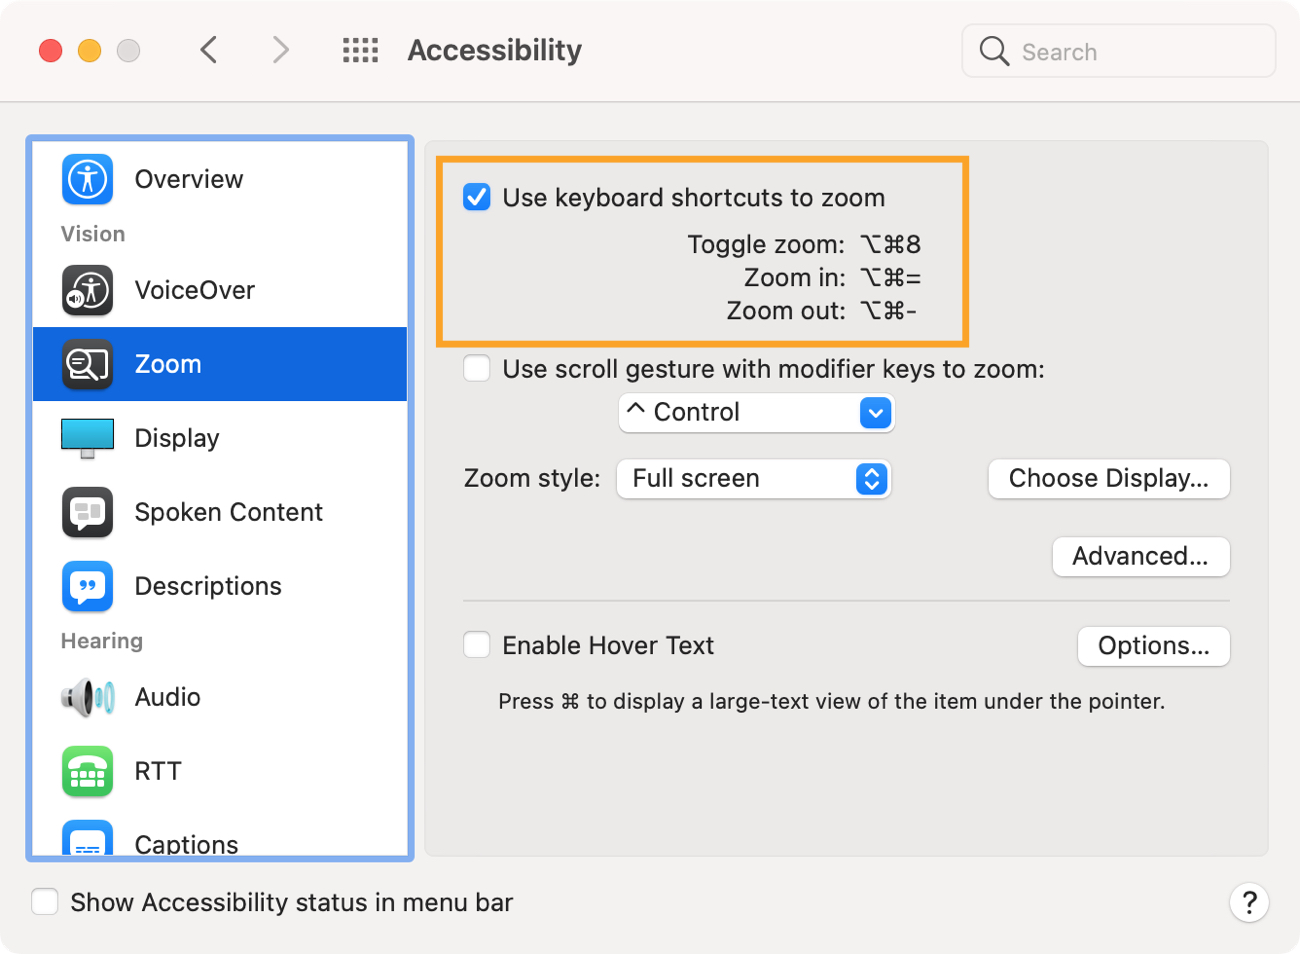Viewport: 1300px width, 954px height.
Task: Open the Control modifier key dropdown
Action: tap(756, 413)
